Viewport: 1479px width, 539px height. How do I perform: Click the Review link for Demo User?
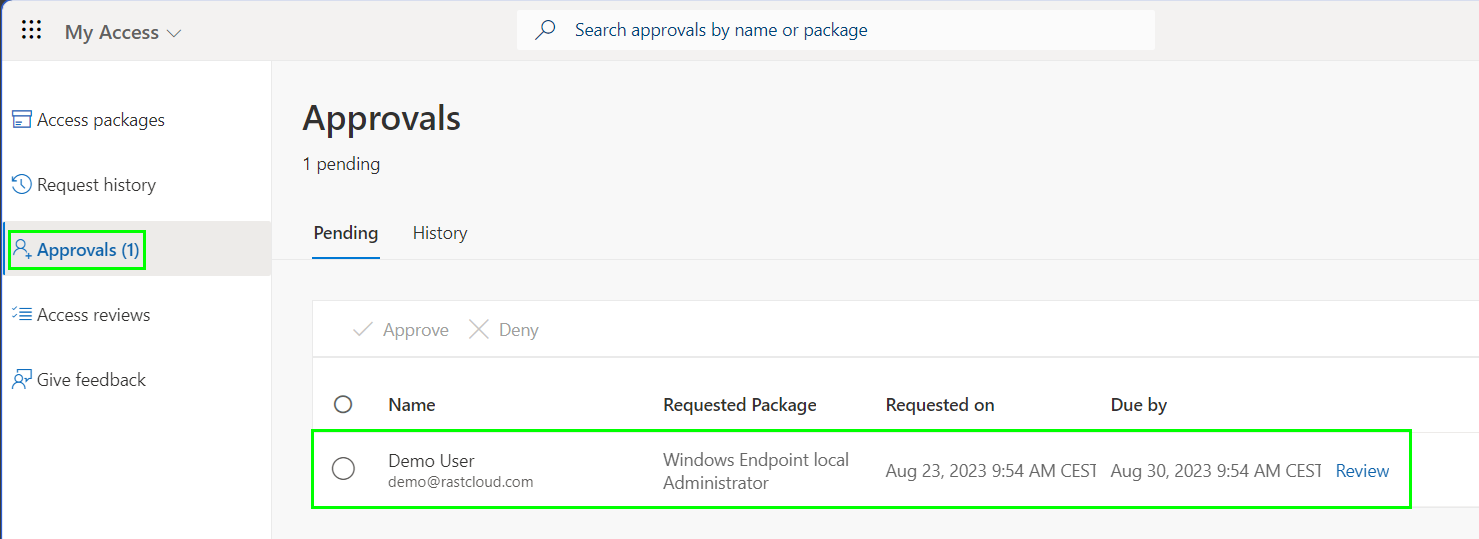(1362, 471)
